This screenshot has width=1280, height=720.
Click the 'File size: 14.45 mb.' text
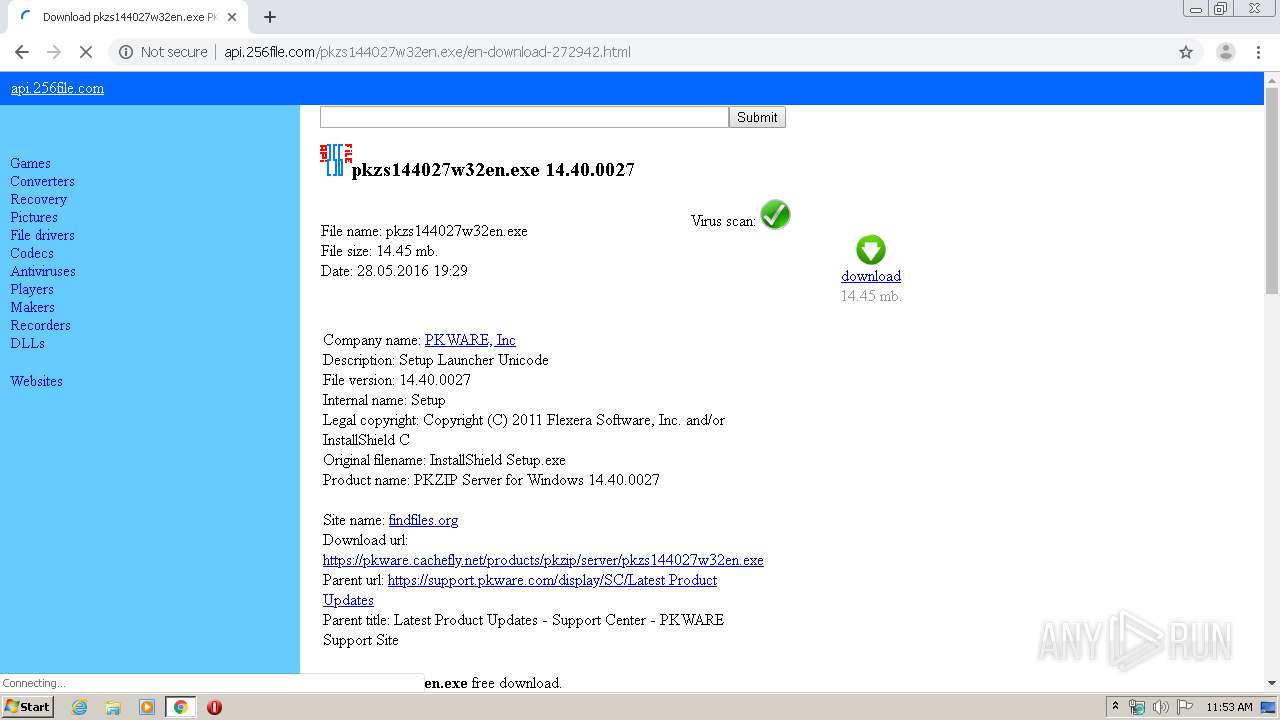[x=379, y=251]
